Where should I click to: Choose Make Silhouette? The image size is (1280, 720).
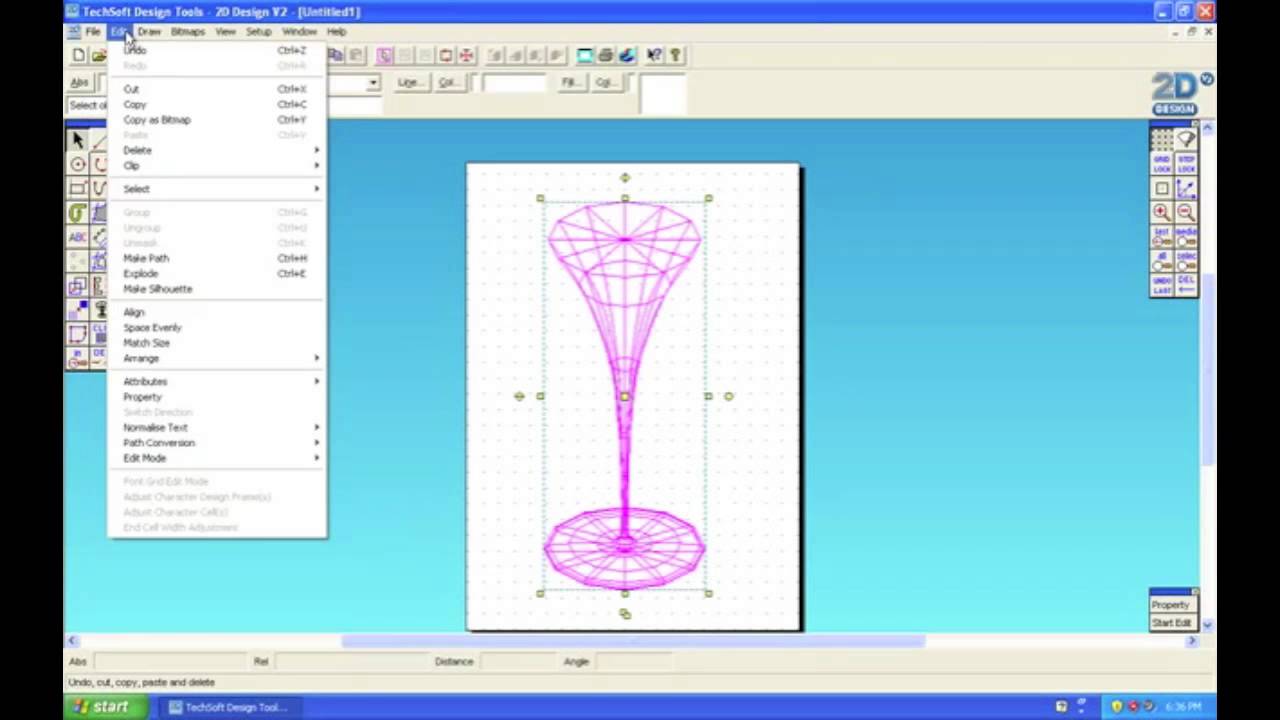click(216, 289)
